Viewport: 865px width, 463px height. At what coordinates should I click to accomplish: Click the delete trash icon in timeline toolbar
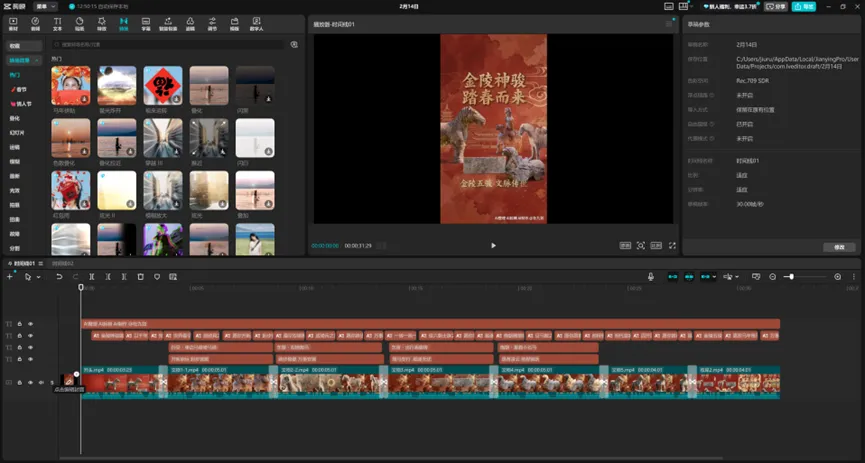point(141,276)
